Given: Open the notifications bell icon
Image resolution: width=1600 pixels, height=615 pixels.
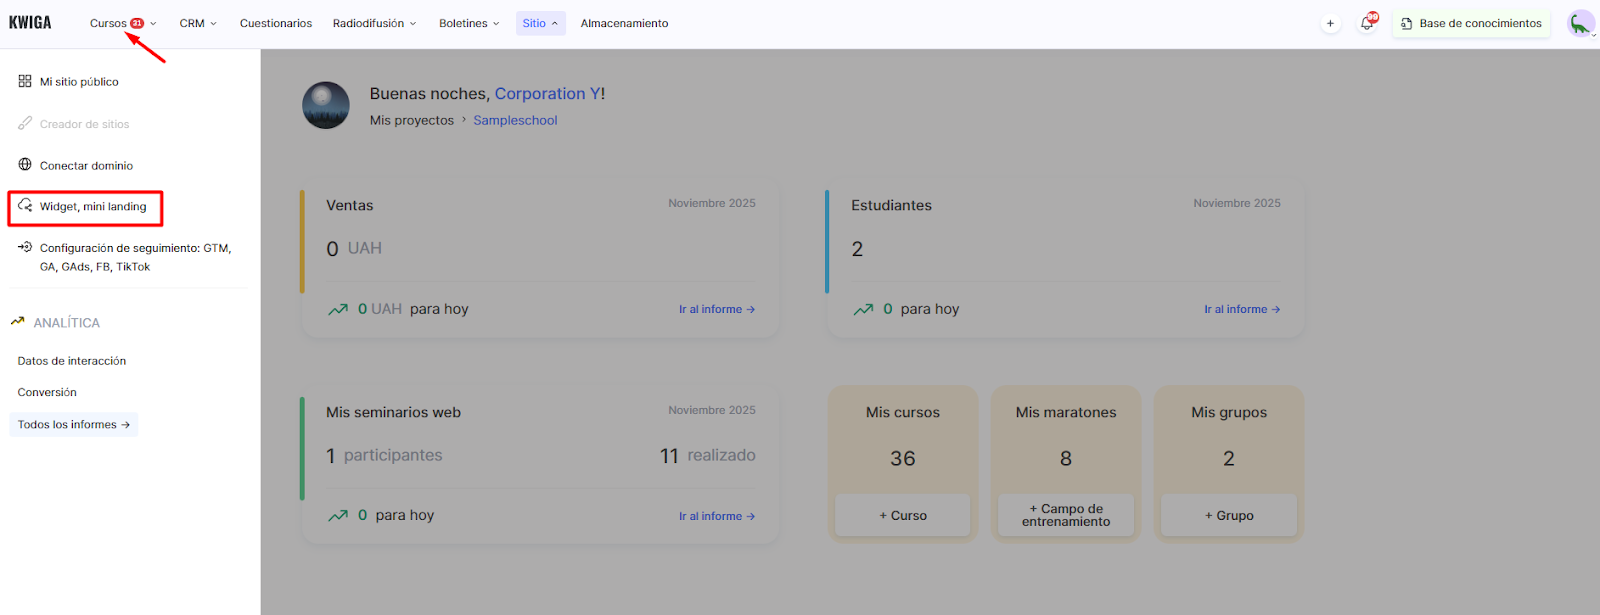Looking at the screenshot, I should 1366,23.
